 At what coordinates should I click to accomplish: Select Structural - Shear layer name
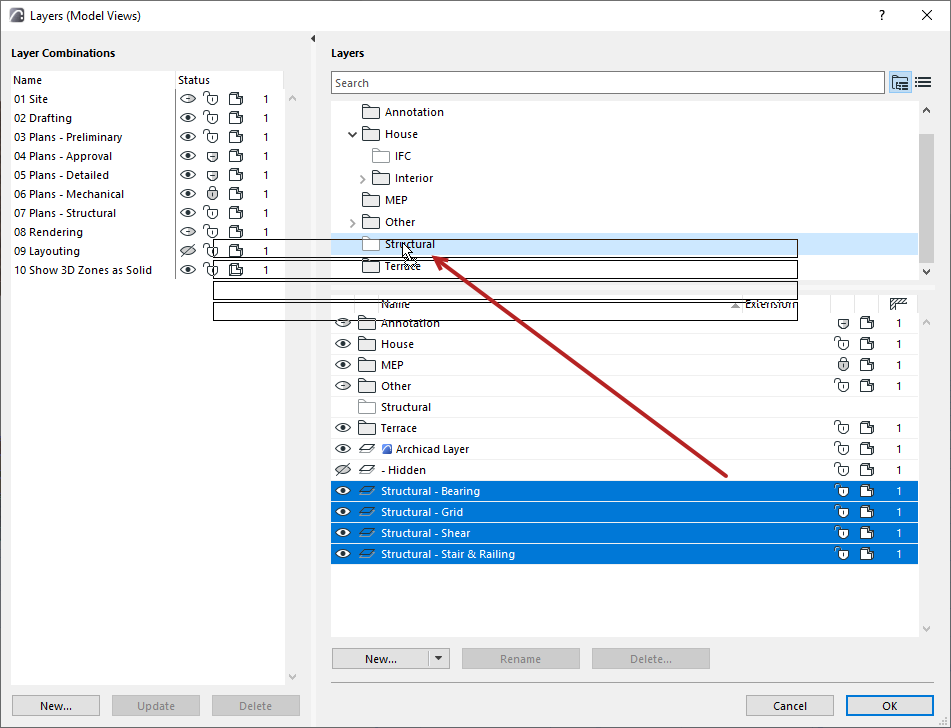426,533
